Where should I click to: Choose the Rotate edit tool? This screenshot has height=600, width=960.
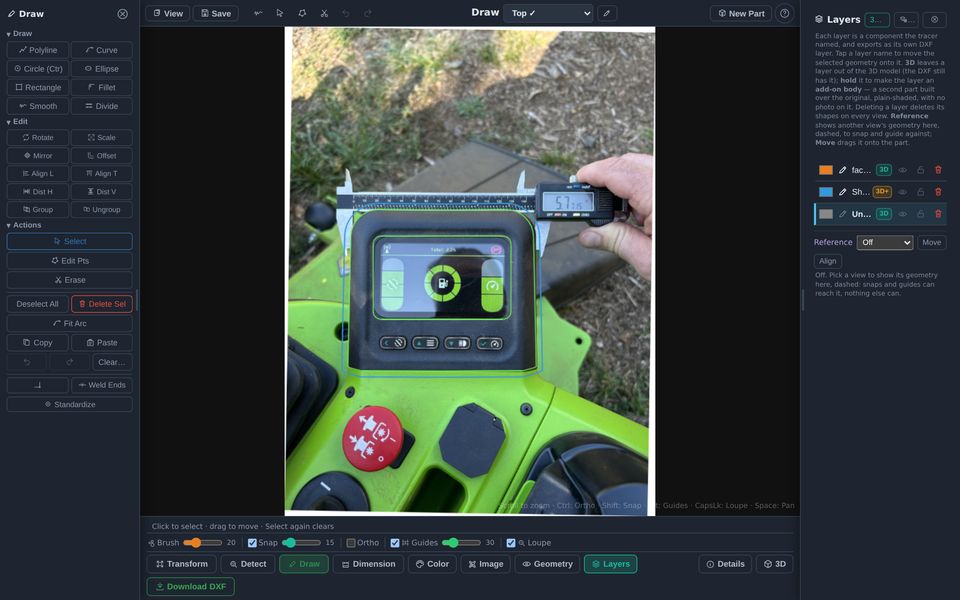coord(38,138)
